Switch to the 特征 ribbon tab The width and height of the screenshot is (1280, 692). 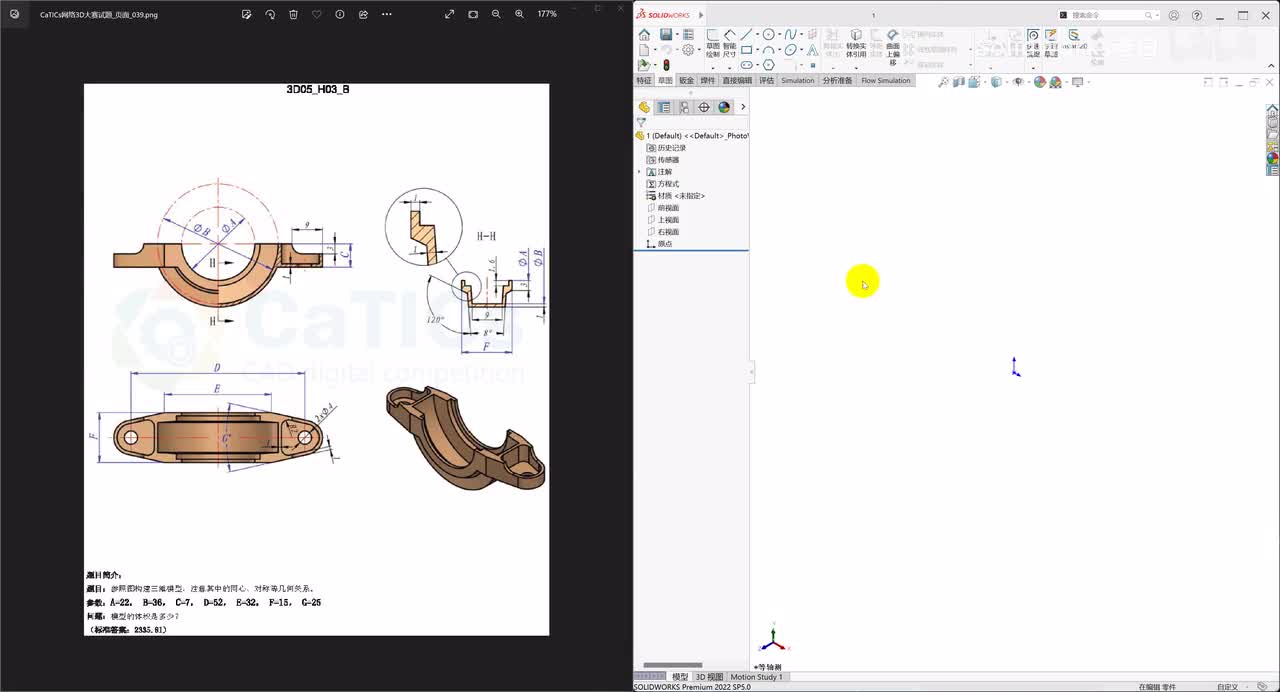(643, 80)
